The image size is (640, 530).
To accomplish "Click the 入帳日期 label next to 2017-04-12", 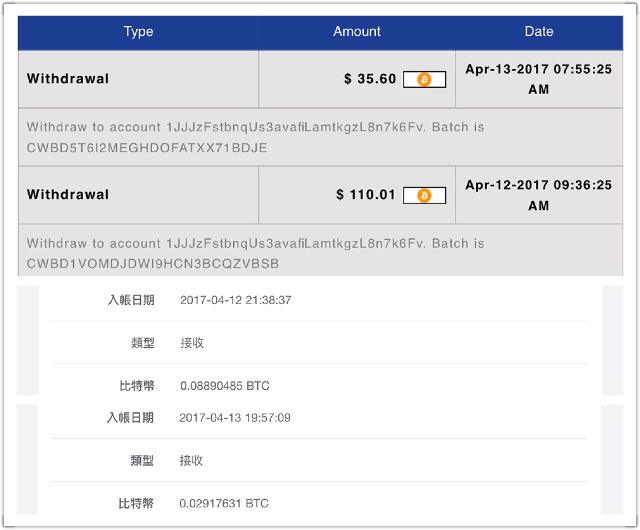I will tap(131, 300).
